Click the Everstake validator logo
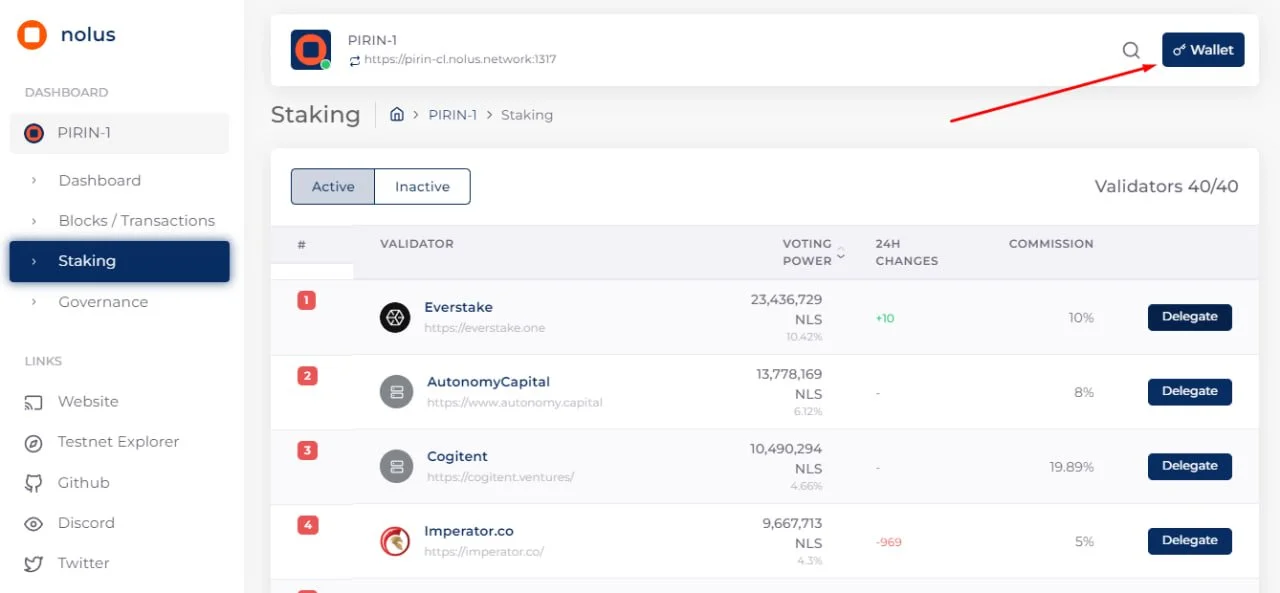Viewport: 1280px width, 593px height. [x=395, y=316]
